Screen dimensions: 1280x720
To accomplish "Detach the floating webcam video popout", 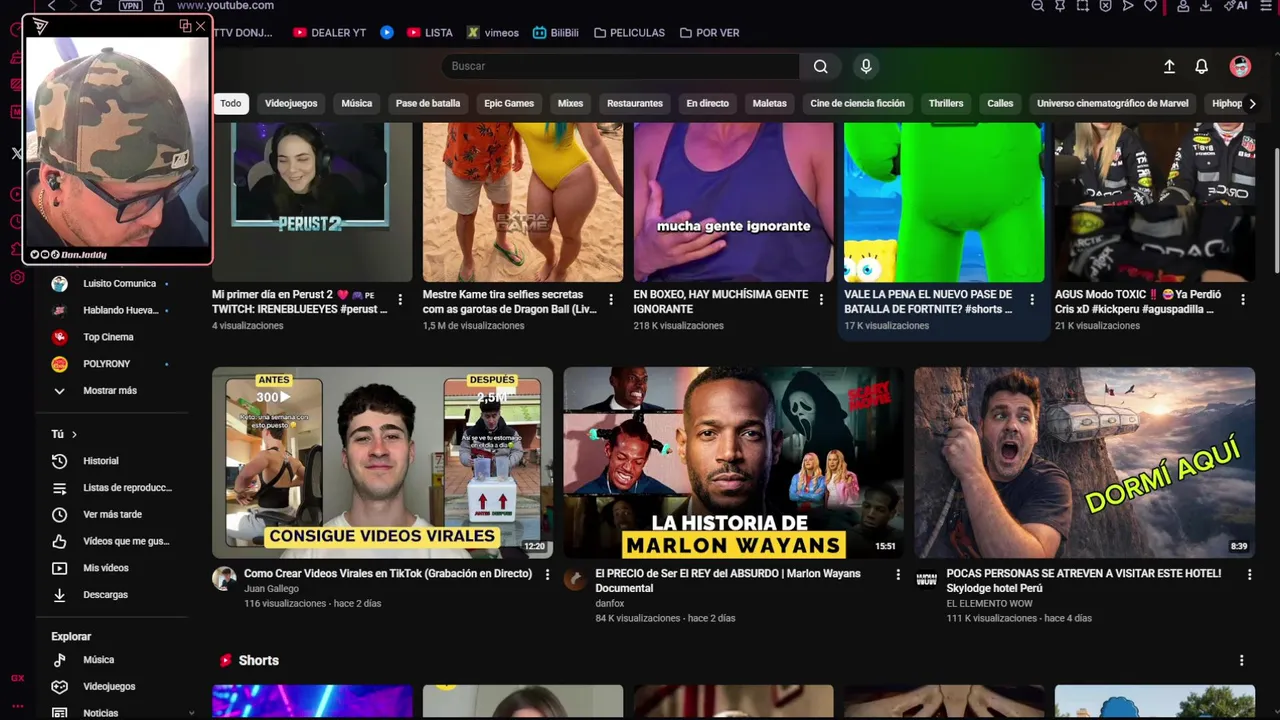I will [185, 26].
